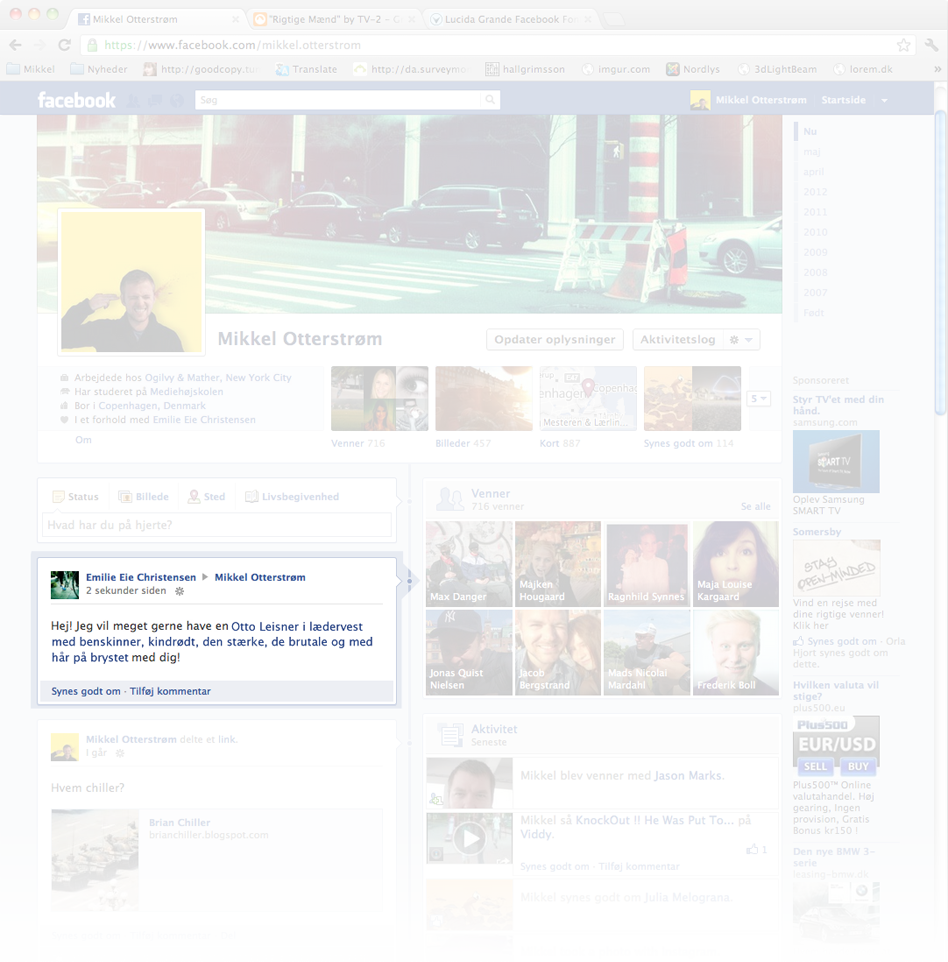Open Frederik Boll friend photo
The height and width of the screenshot is (962, 948).
point(736,653)
